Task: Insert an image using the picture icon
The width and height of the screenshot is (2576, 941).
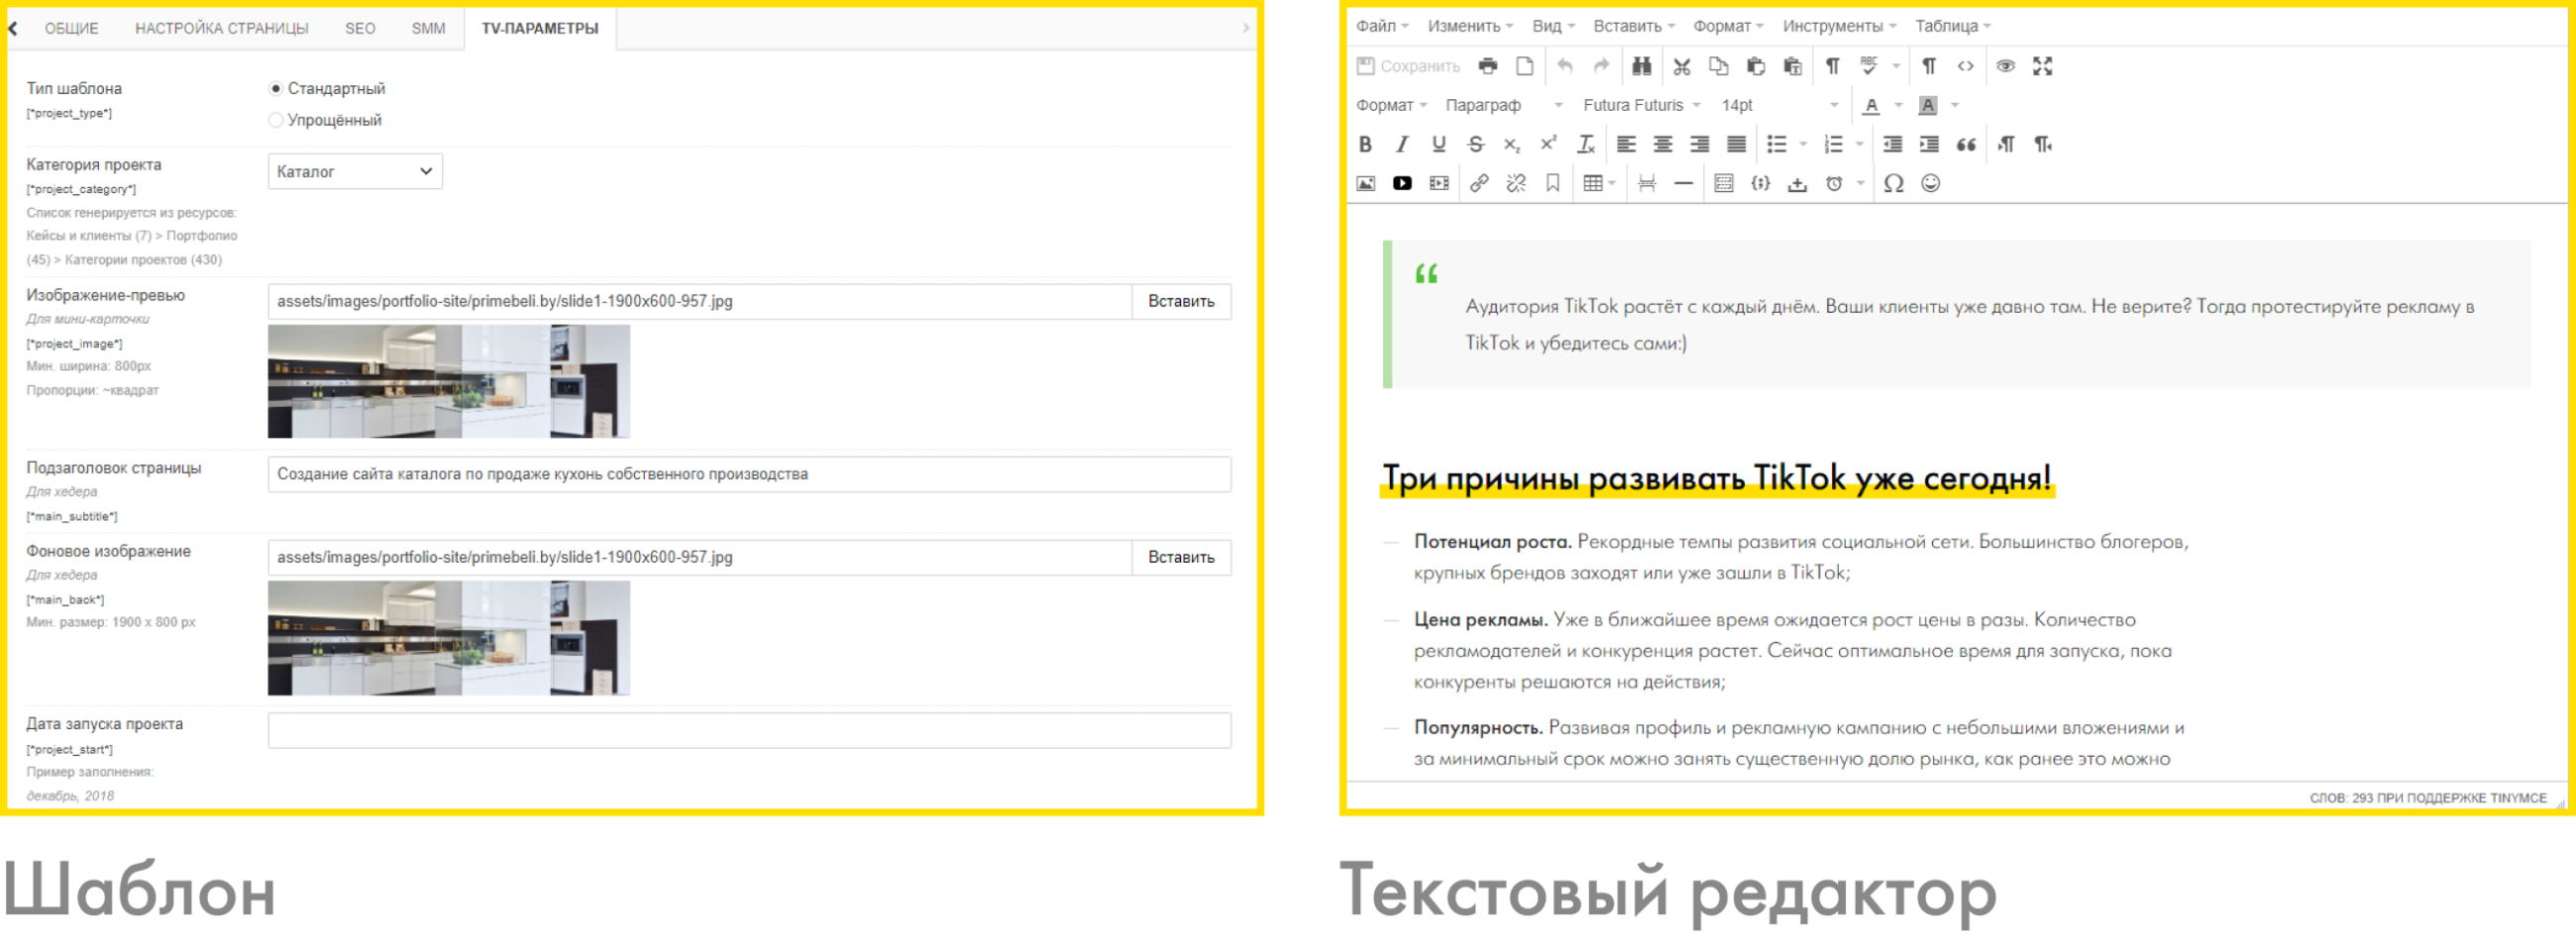Action: point(1366,183)
